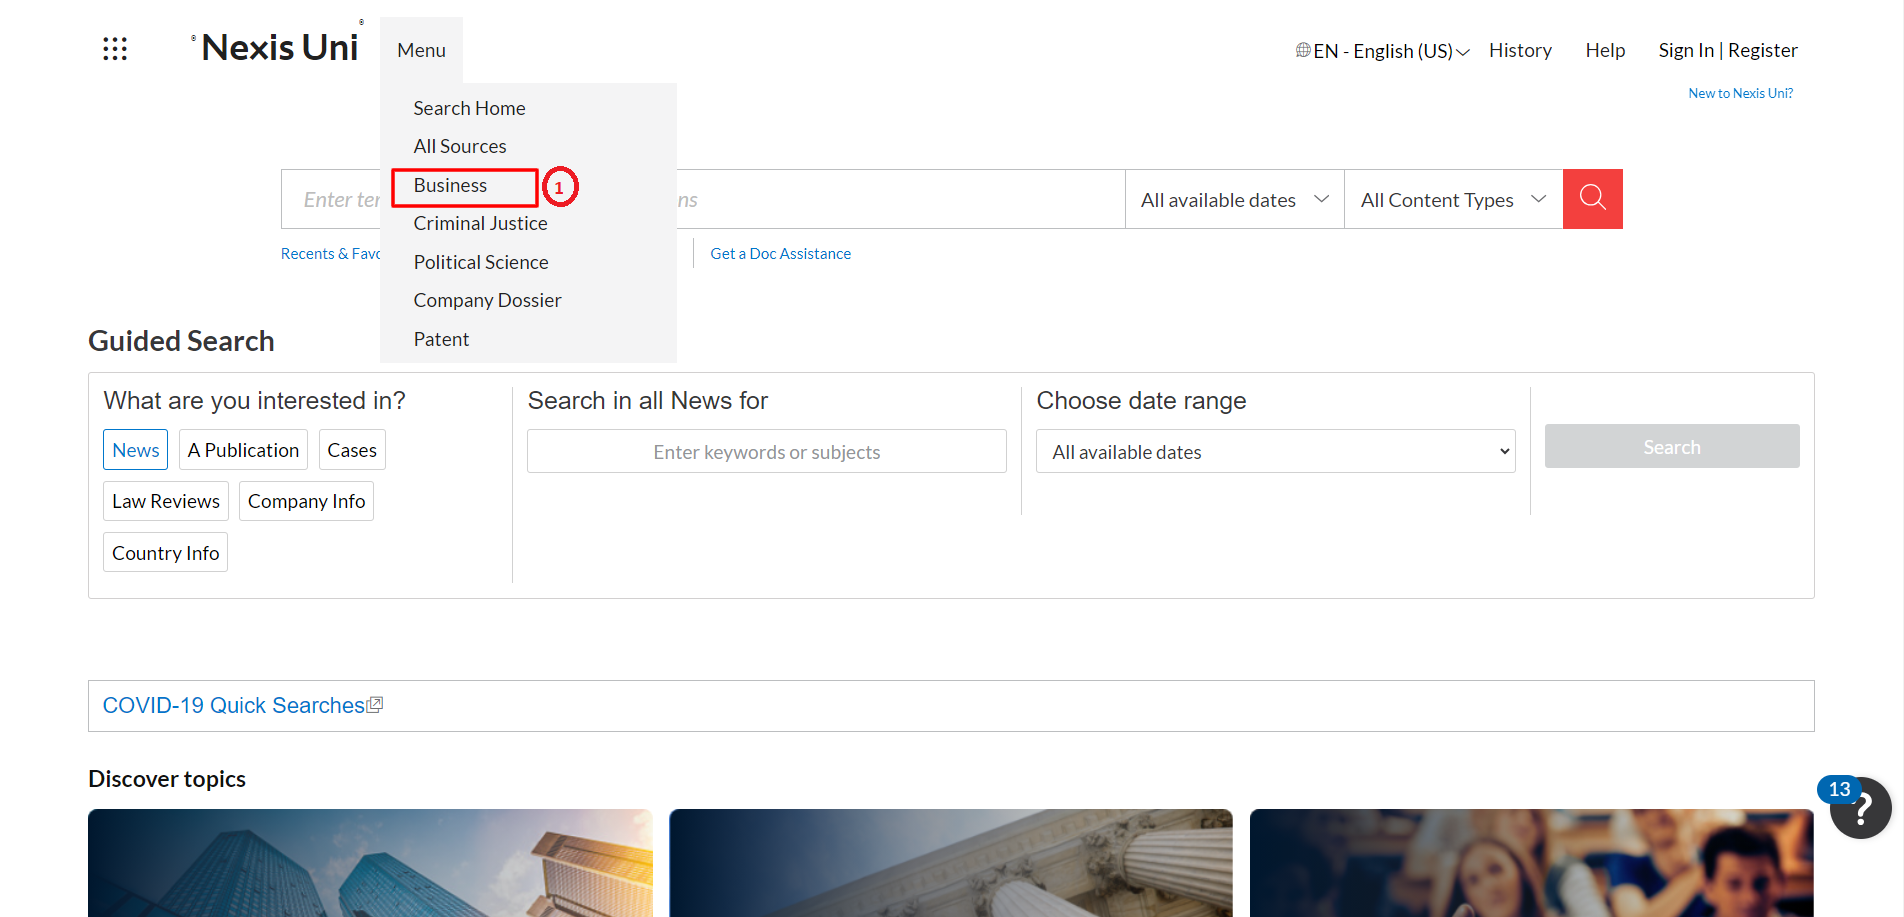
Task: Open the product switcher grid icon
Action: (115, 49)
